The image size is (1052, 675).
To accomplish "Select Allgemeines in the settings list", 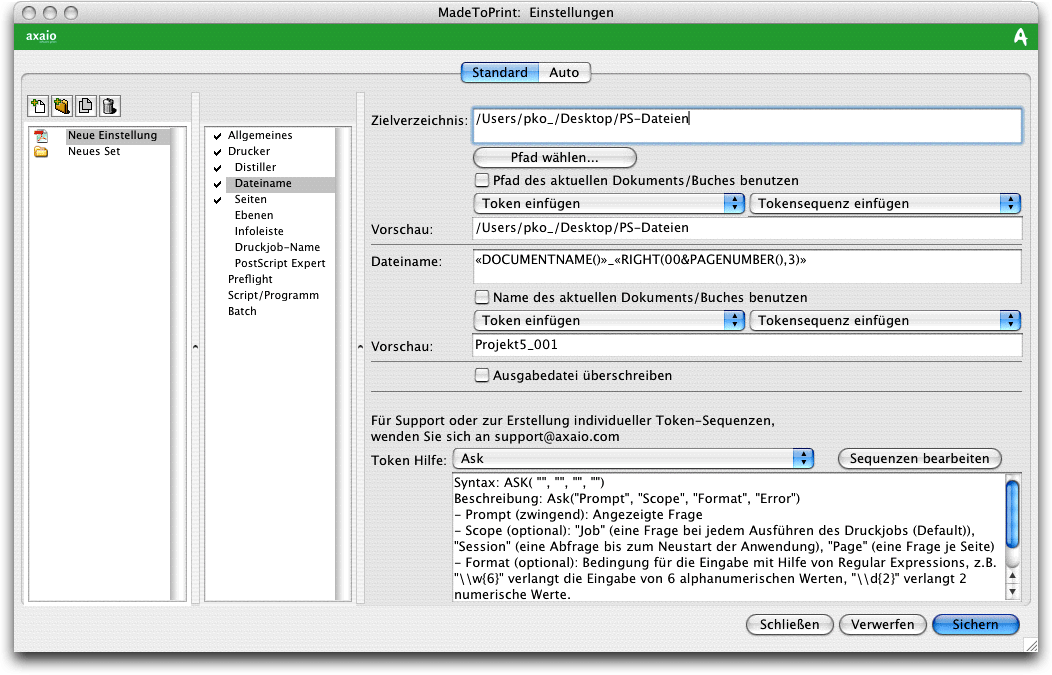I will 260,136.
